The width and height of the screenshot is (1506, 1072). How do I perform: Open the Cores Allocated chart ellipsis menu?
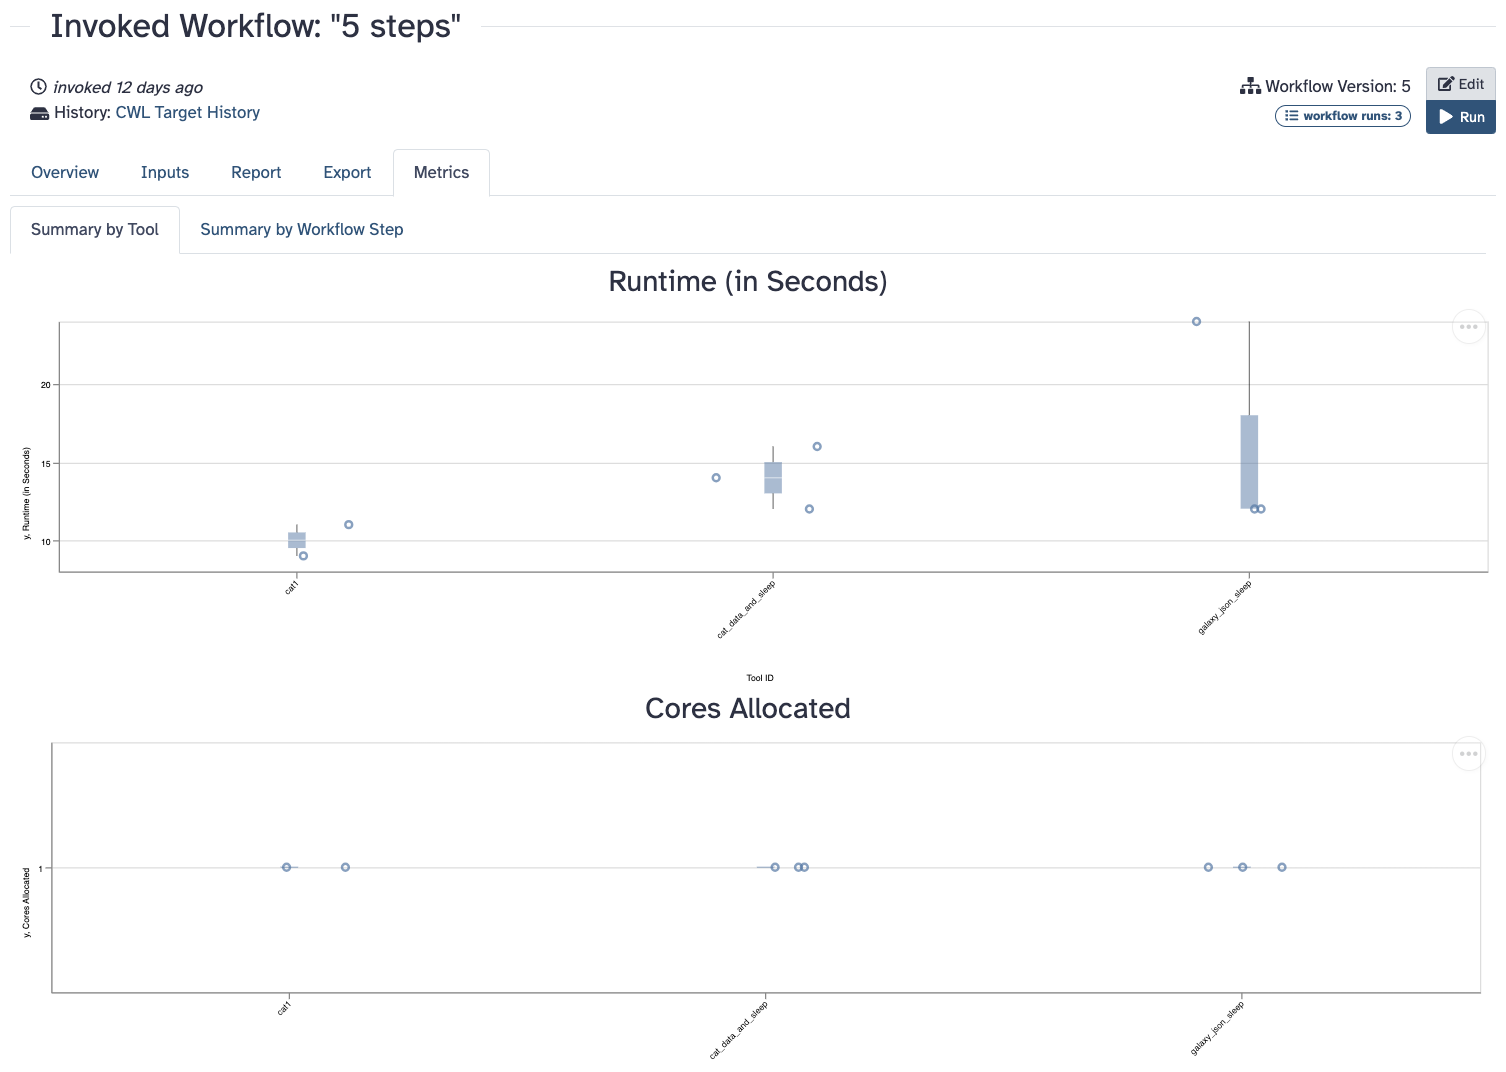click(x=1467, y=753)
